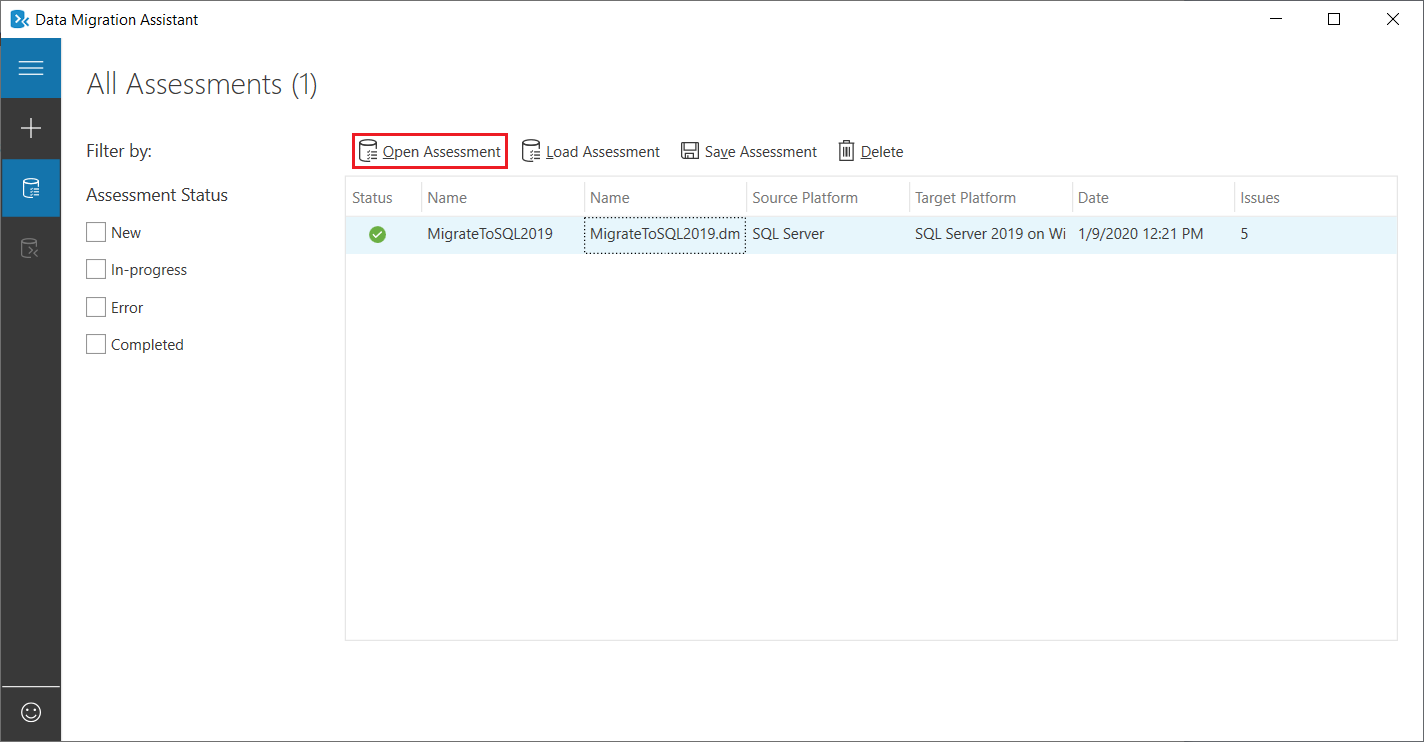Click the MigrateToSQL2019.dm file name cell

[665, 234]
